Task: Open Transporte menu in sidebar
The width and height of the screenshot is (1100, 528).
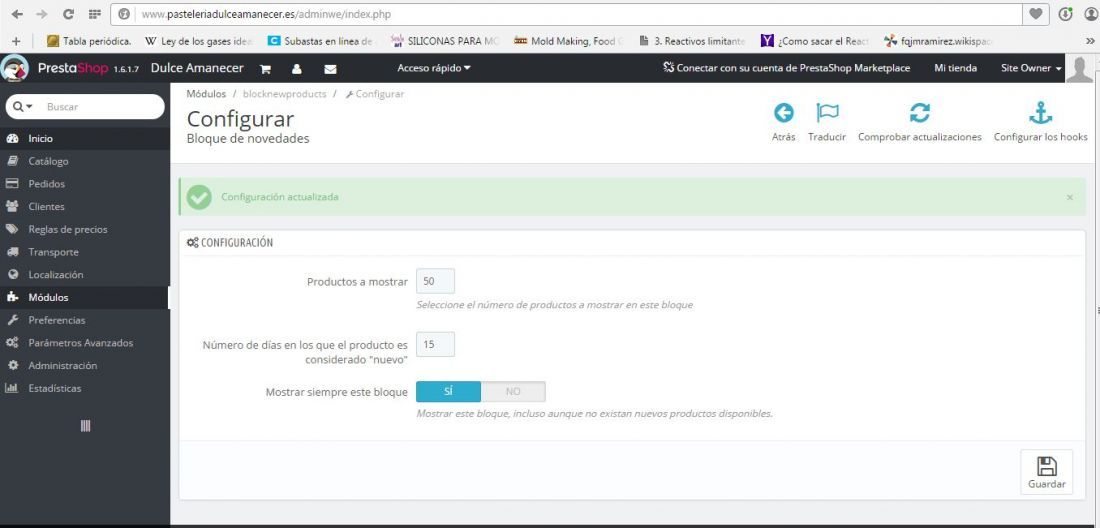Action: (x=85, y=252)
